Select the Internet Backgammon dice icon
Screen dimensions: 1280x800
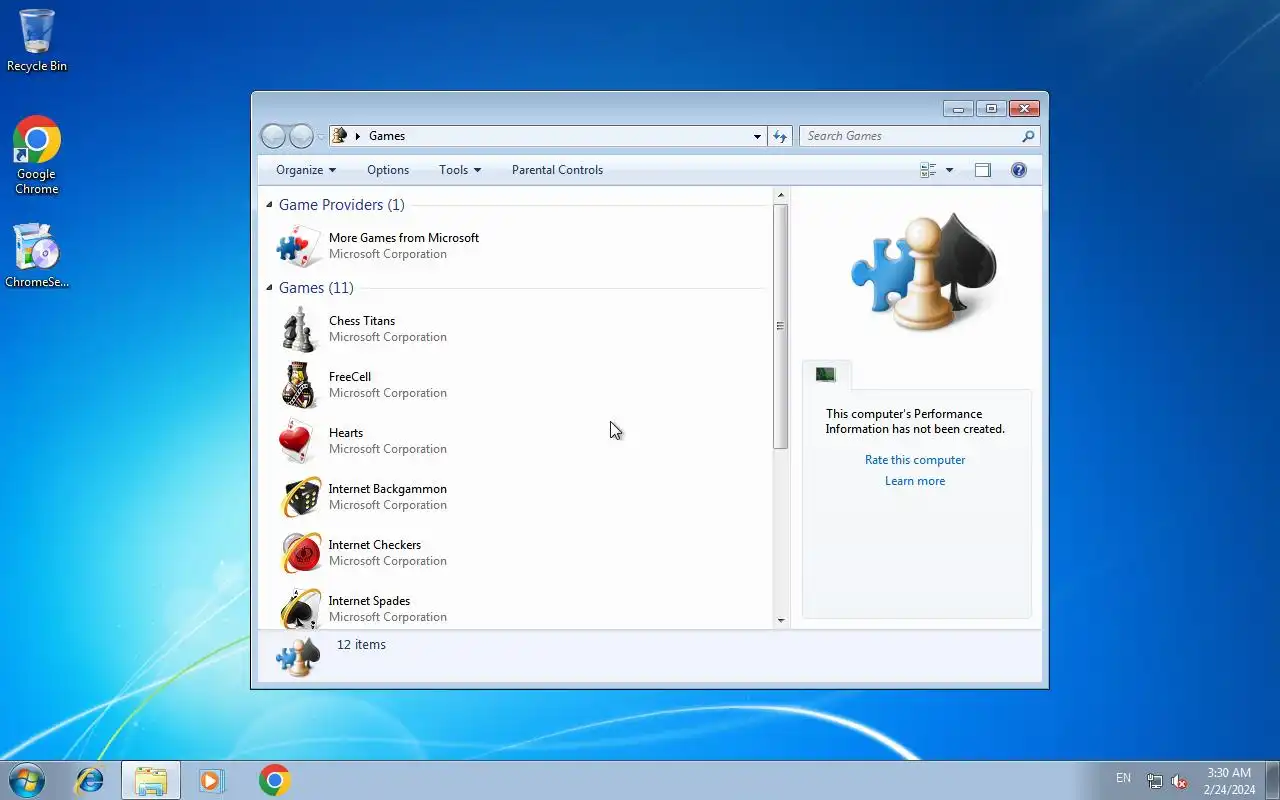(299, 497)
